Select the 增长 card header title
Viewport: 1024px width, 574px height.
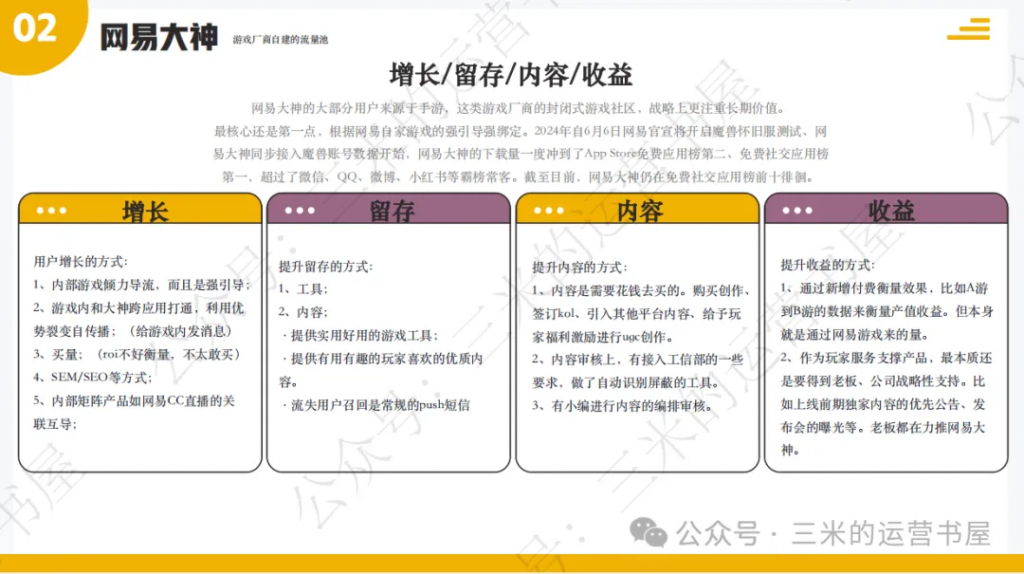pos(146,211)
